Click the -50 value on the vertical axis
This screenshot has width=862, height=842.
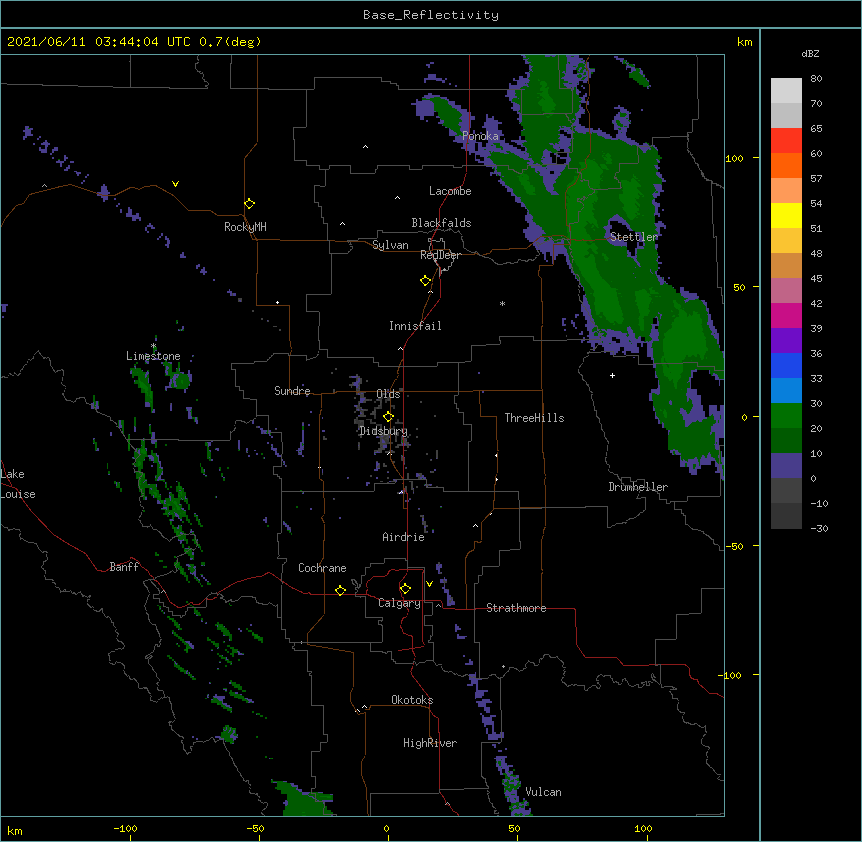tap(734, 546)
